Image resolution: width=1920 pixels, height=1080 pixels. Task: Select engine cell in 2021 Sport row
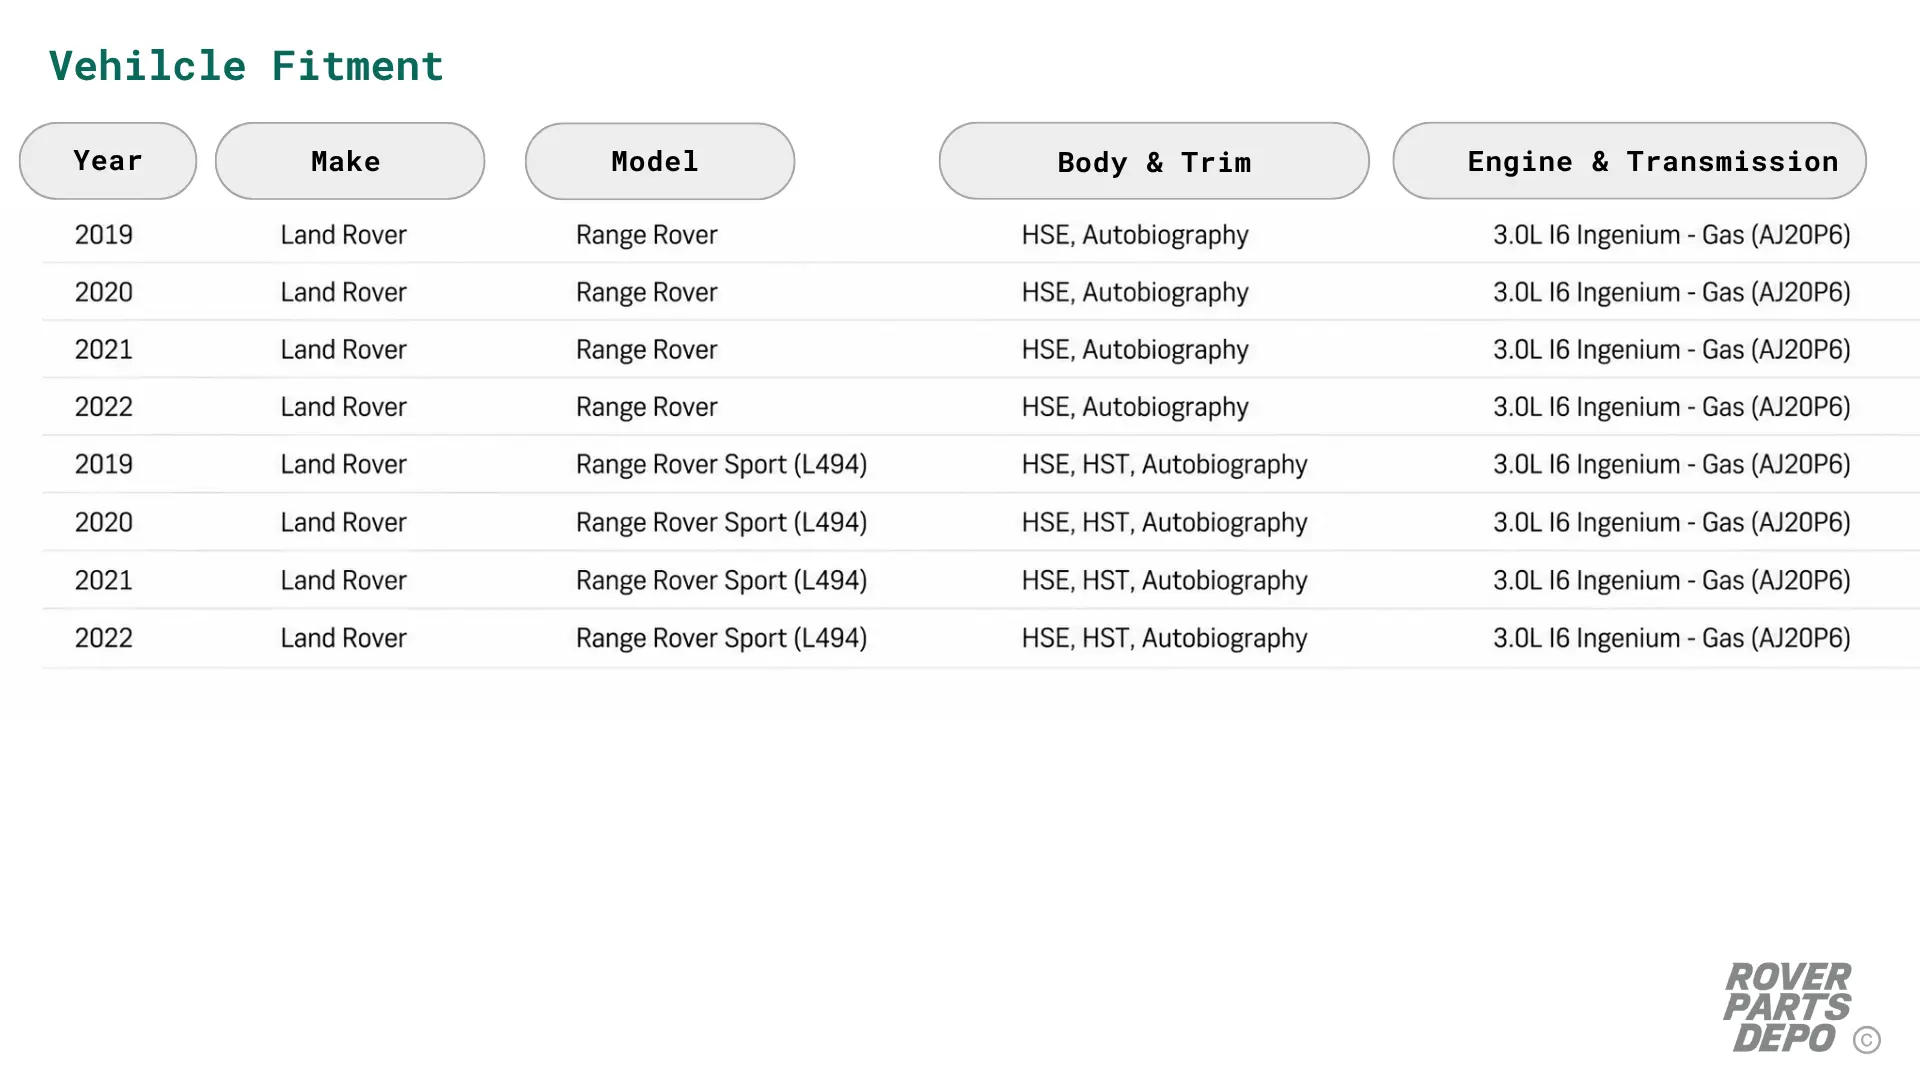tap(1672, 581)
